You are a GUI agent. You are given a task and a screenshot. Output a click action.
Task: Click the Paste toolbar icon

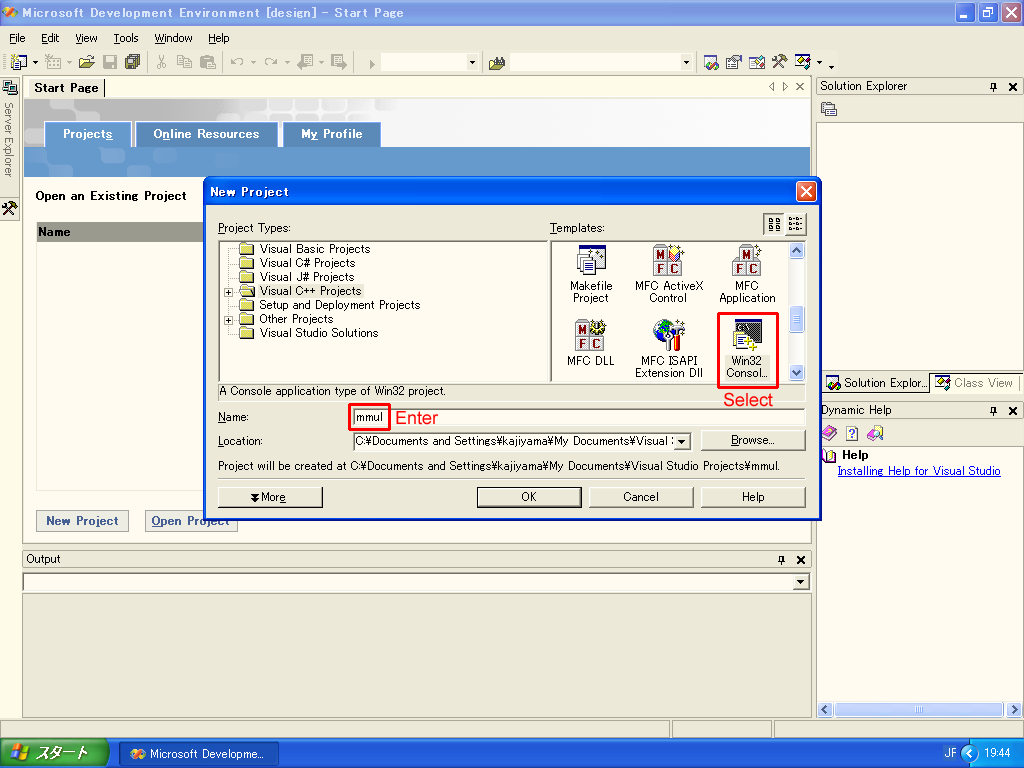tap(208, 62)
